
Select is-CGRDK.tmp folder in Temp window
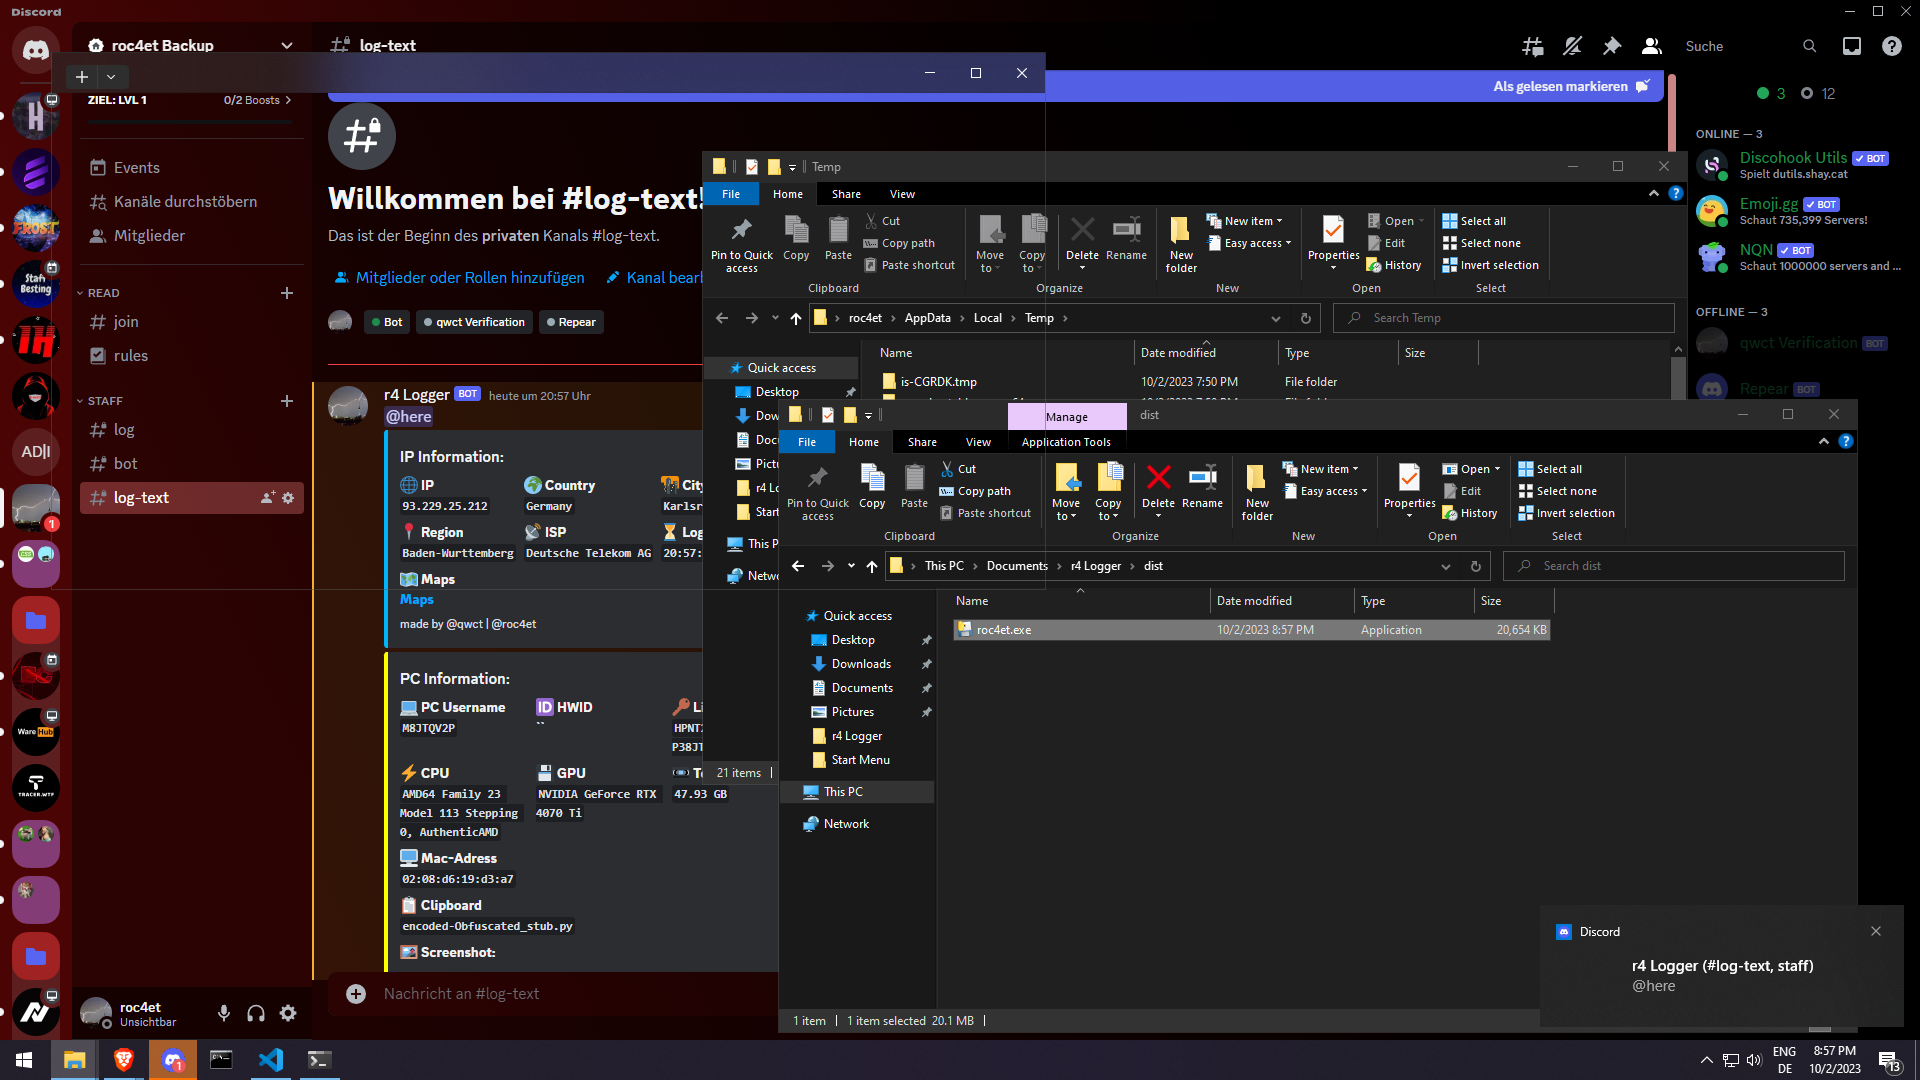tap(929, 382)
